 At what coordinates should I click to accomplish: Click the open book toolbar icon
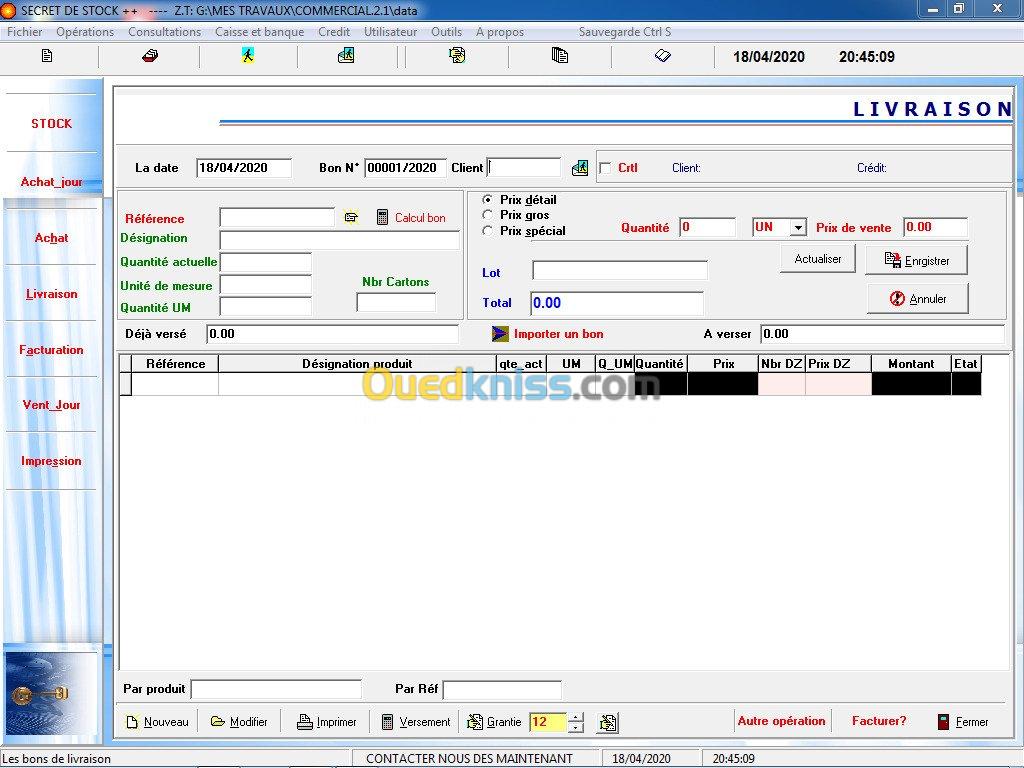pyautogui.click(x=662, y=56)
